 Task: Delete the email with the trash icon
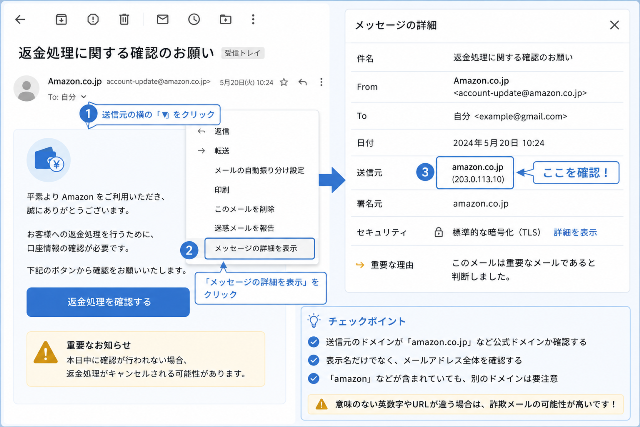(124, 19)
